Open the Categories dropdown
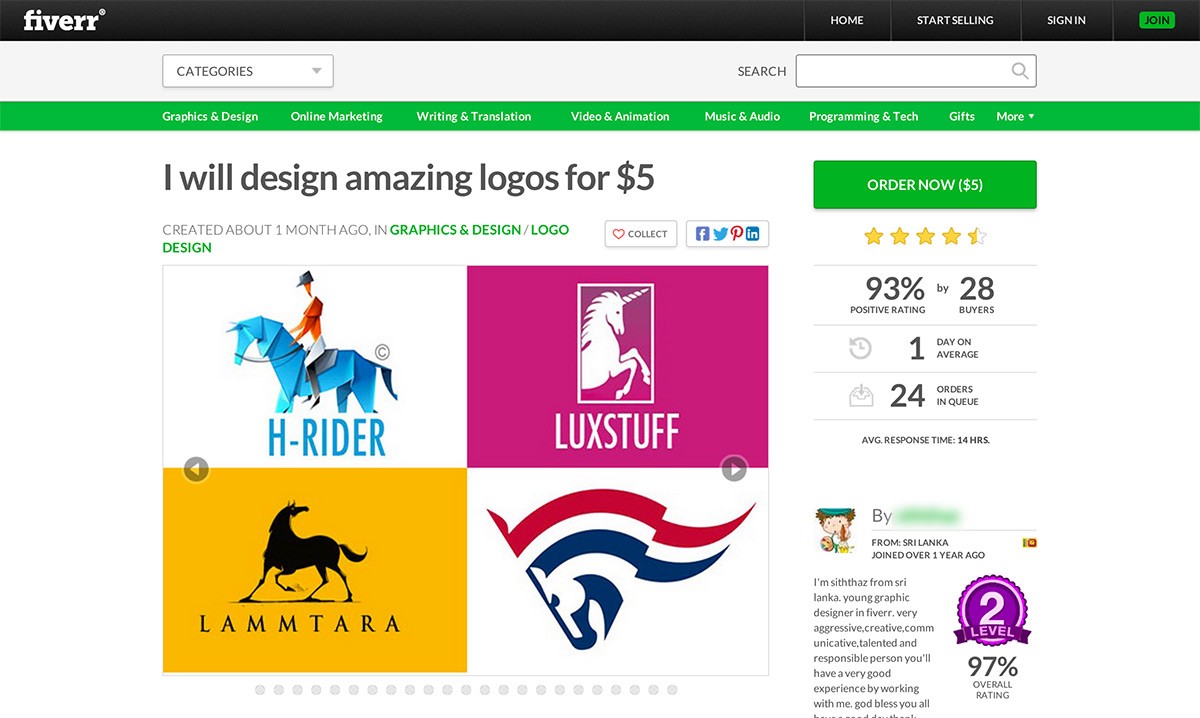The width and height of the screenshot is (1200, 718). coord(247,71)
